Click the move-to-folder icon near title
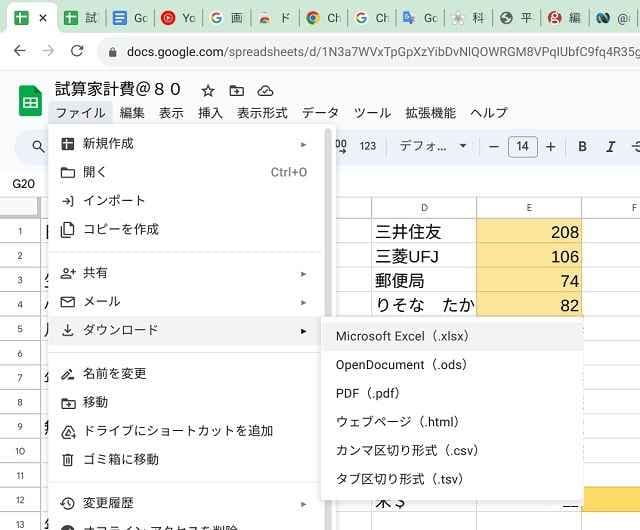 pyautogui.click(x=236, y=90)
